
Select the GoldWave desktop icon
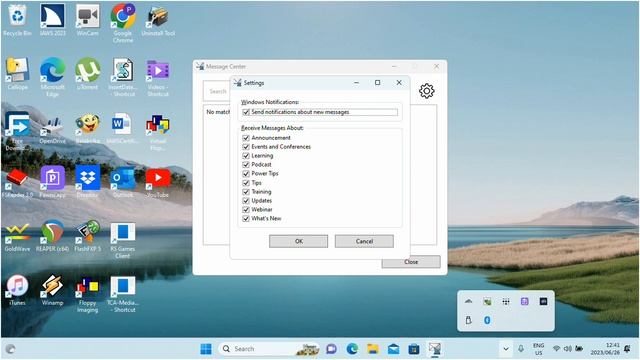18,236
